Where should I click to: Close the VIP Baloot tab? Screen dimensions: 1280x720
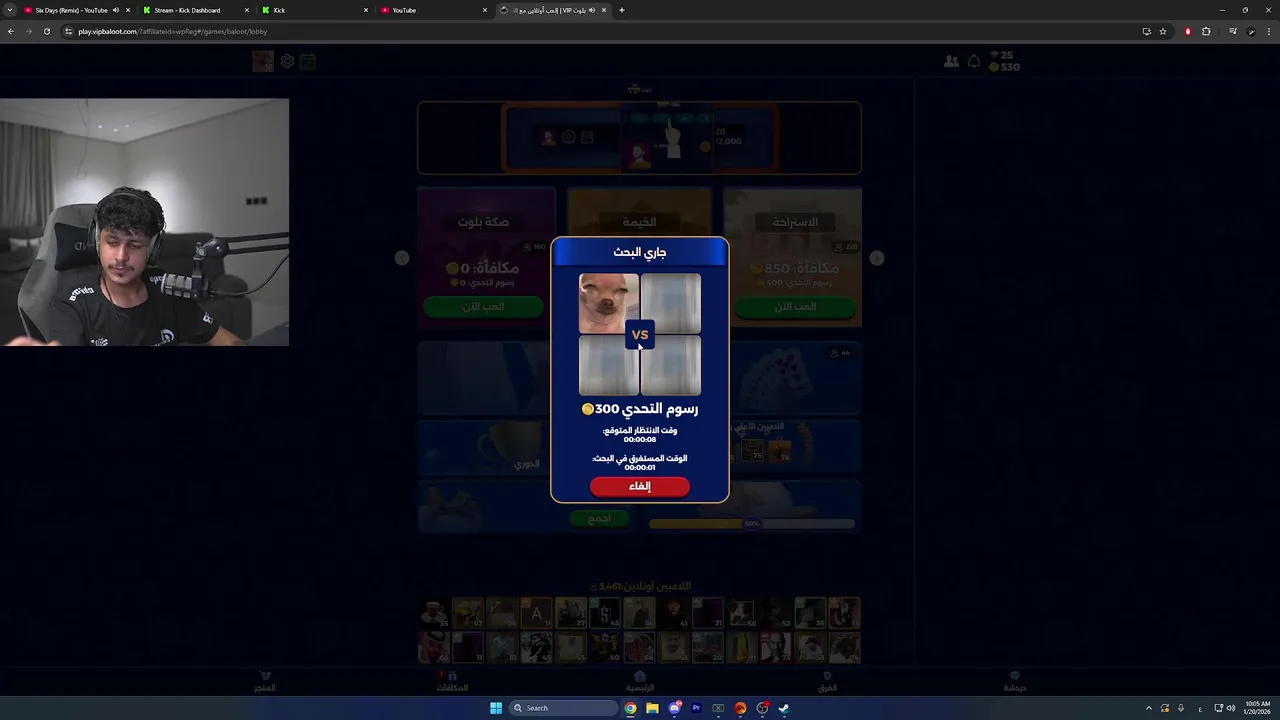point(604,10)
